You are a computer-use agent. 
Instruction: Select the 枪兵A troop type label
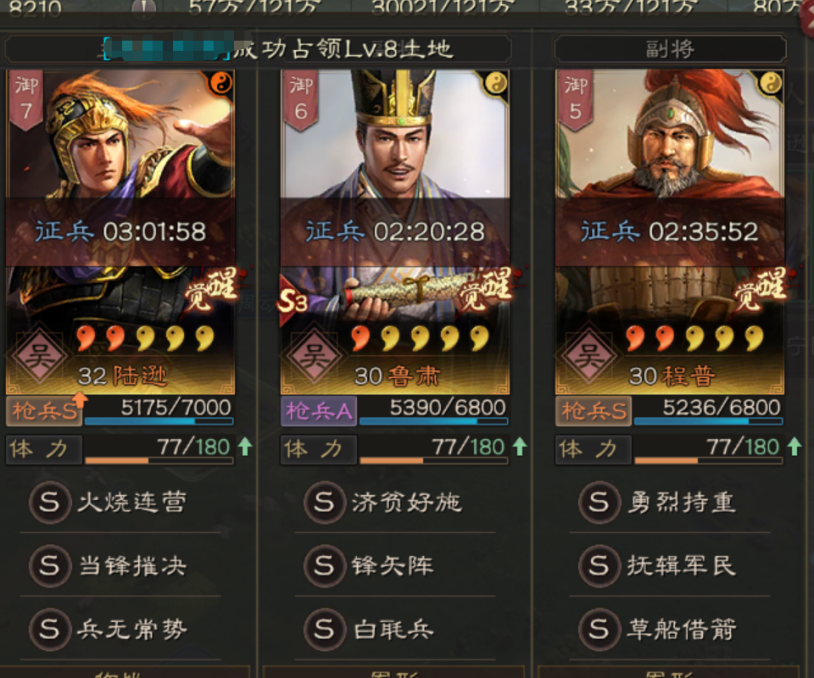click(x=319, y=411)
